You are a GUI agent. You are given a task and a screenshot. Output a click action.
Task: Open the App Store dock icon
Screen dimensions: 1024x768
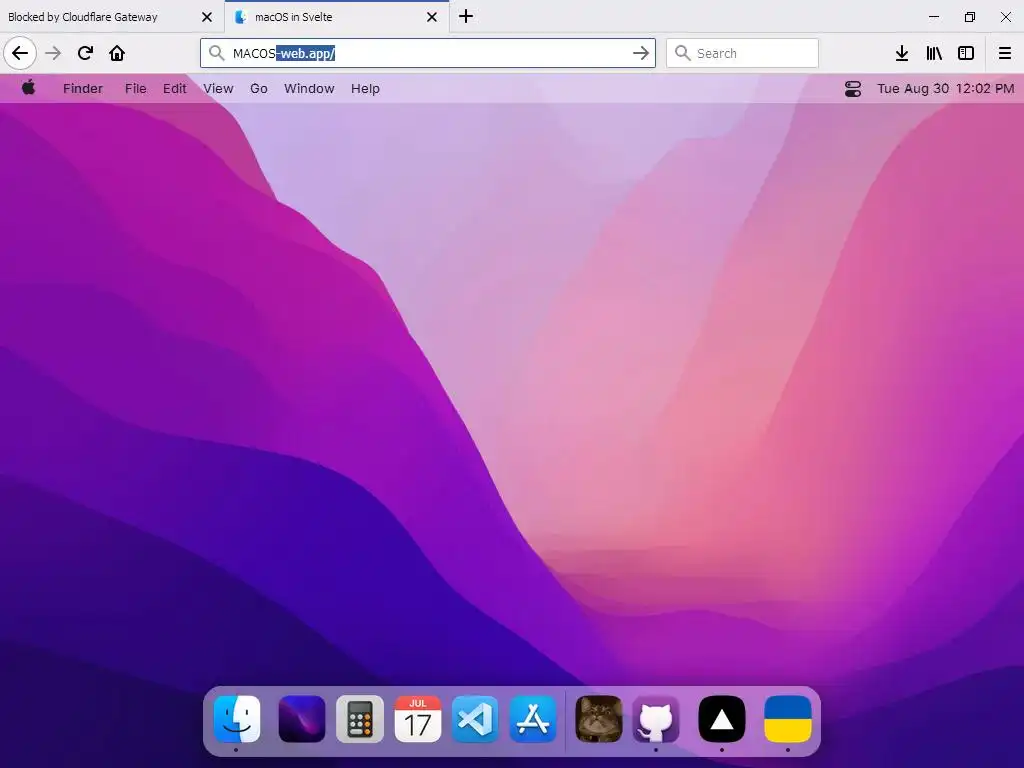[533, 719]
